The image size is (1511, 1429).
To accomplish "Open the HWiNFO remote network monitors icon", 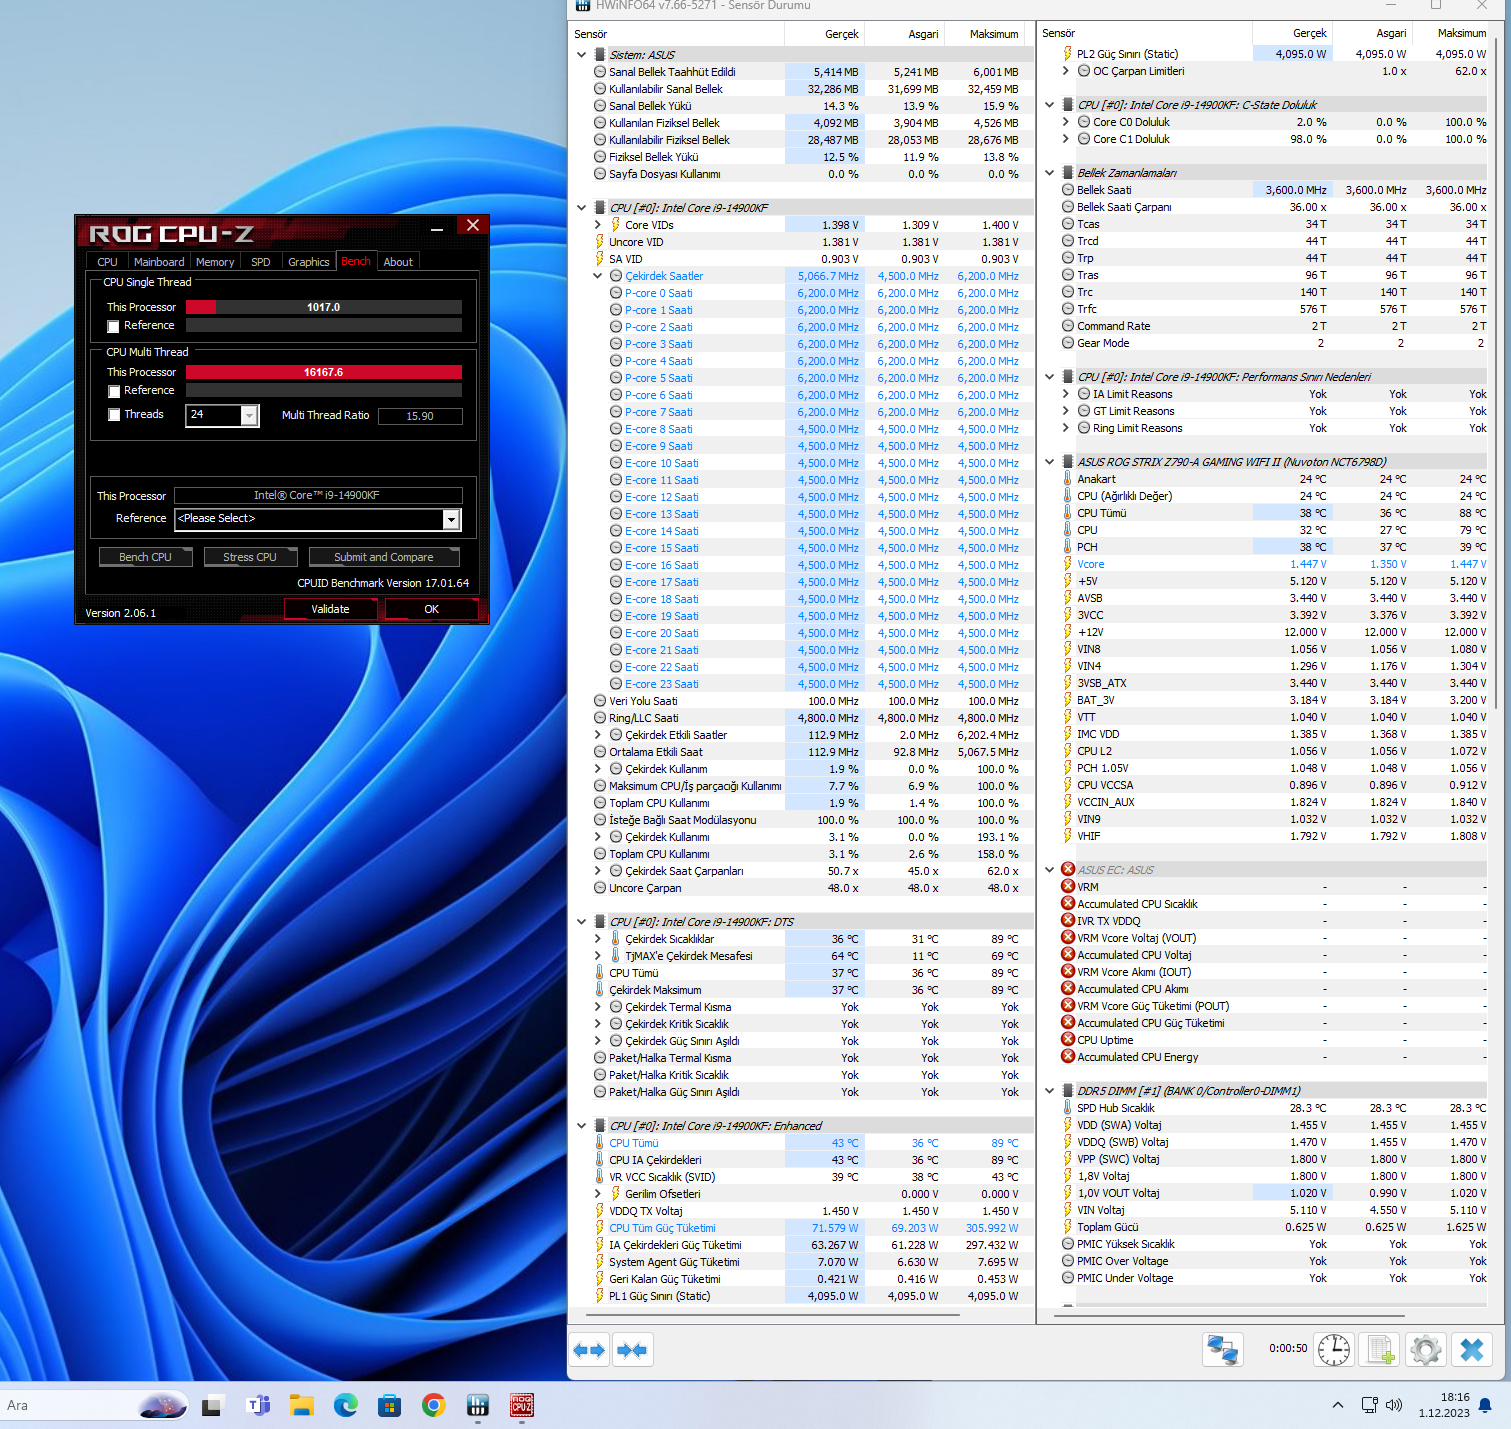I will pos(1222,1349).
